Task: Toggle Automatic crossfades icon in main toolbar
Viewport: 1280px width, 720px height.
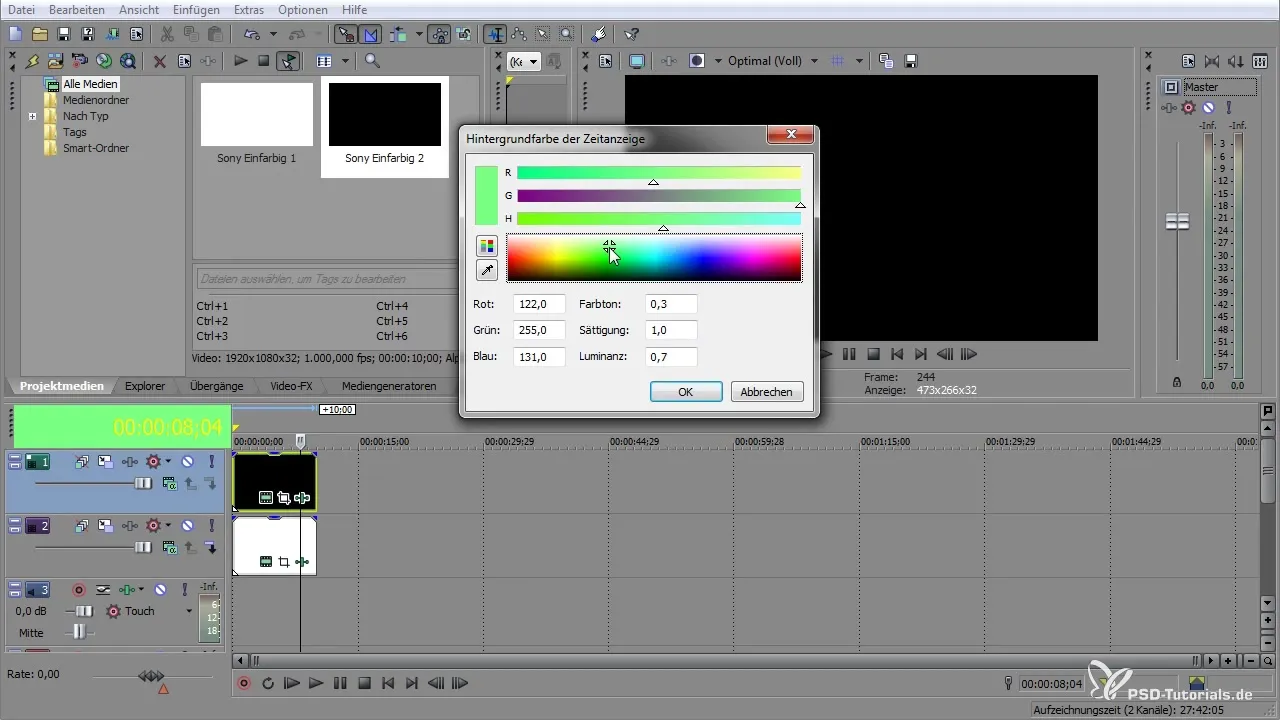Action: tap(371, 33)
